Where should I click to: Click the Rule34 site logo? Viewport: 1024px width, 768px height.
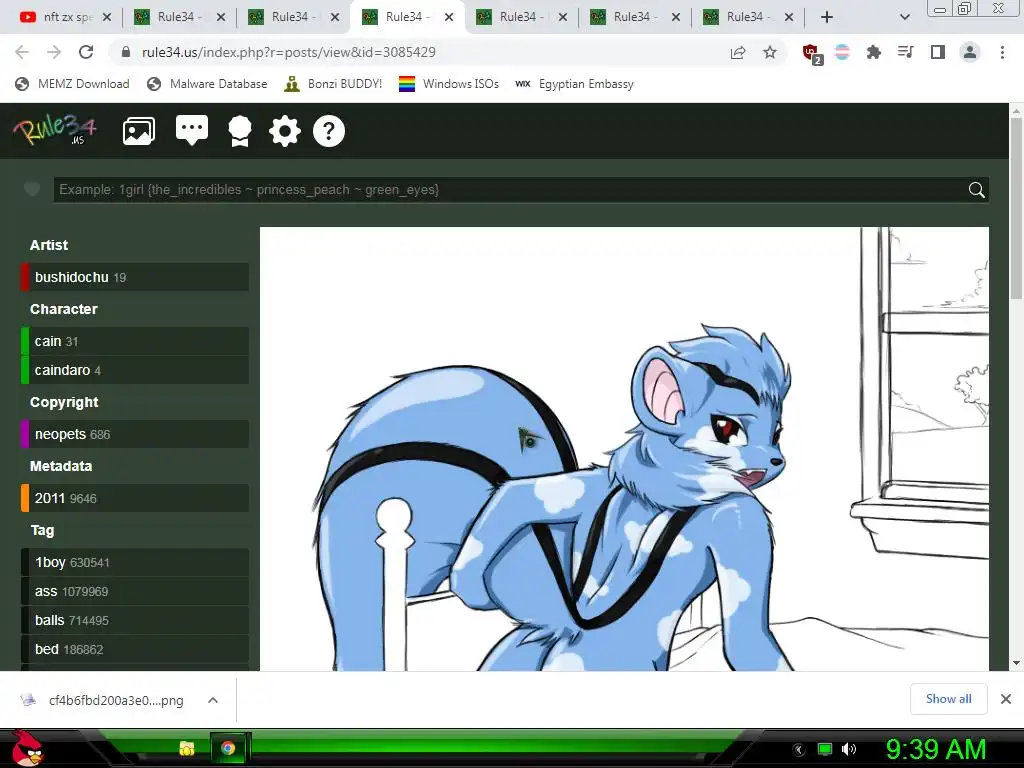click(x=55, y=130)
